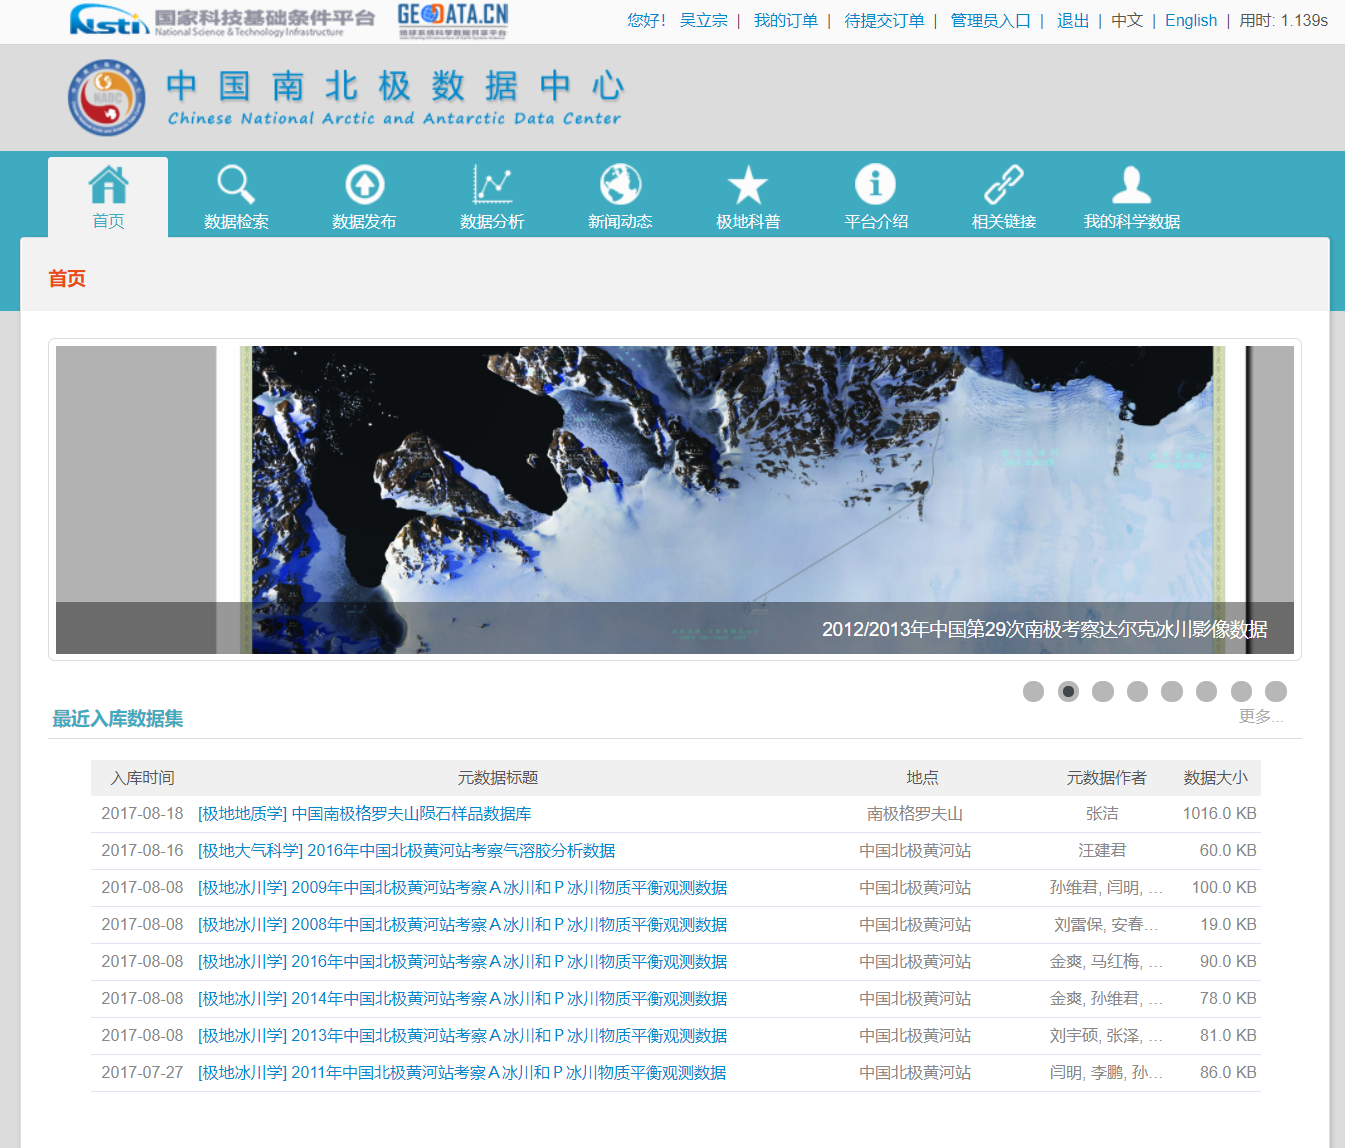Open the 2014年 glacier mass balance dataset
1345x1148 pixels.
click(463, 999)
